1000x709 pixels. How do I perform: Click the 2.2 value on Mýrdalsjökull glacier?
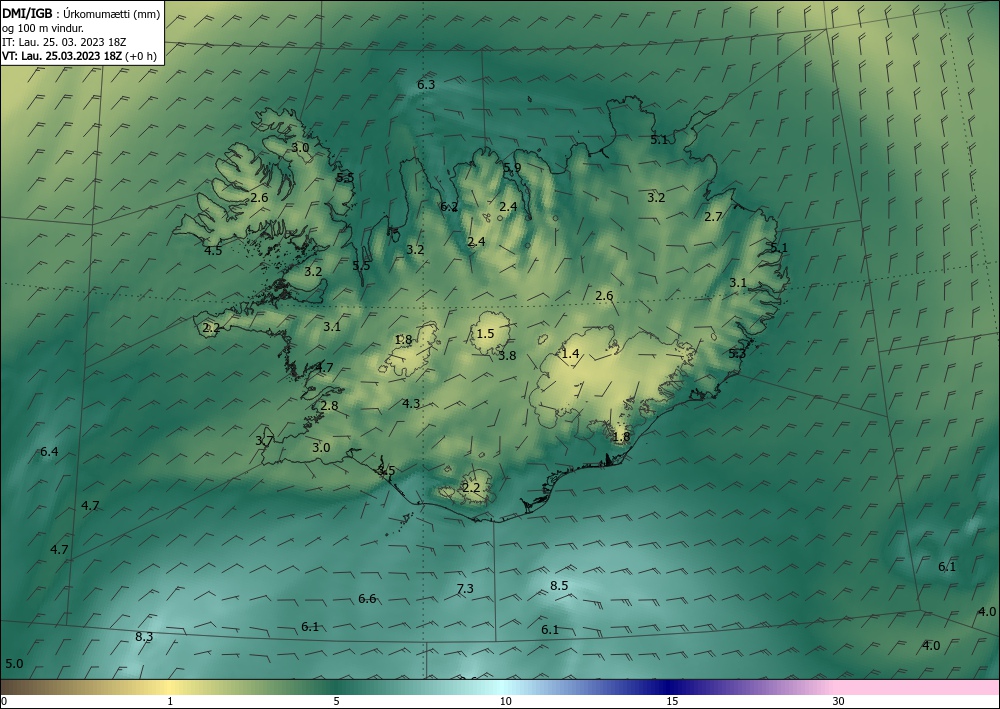click(x=471, y=488)
